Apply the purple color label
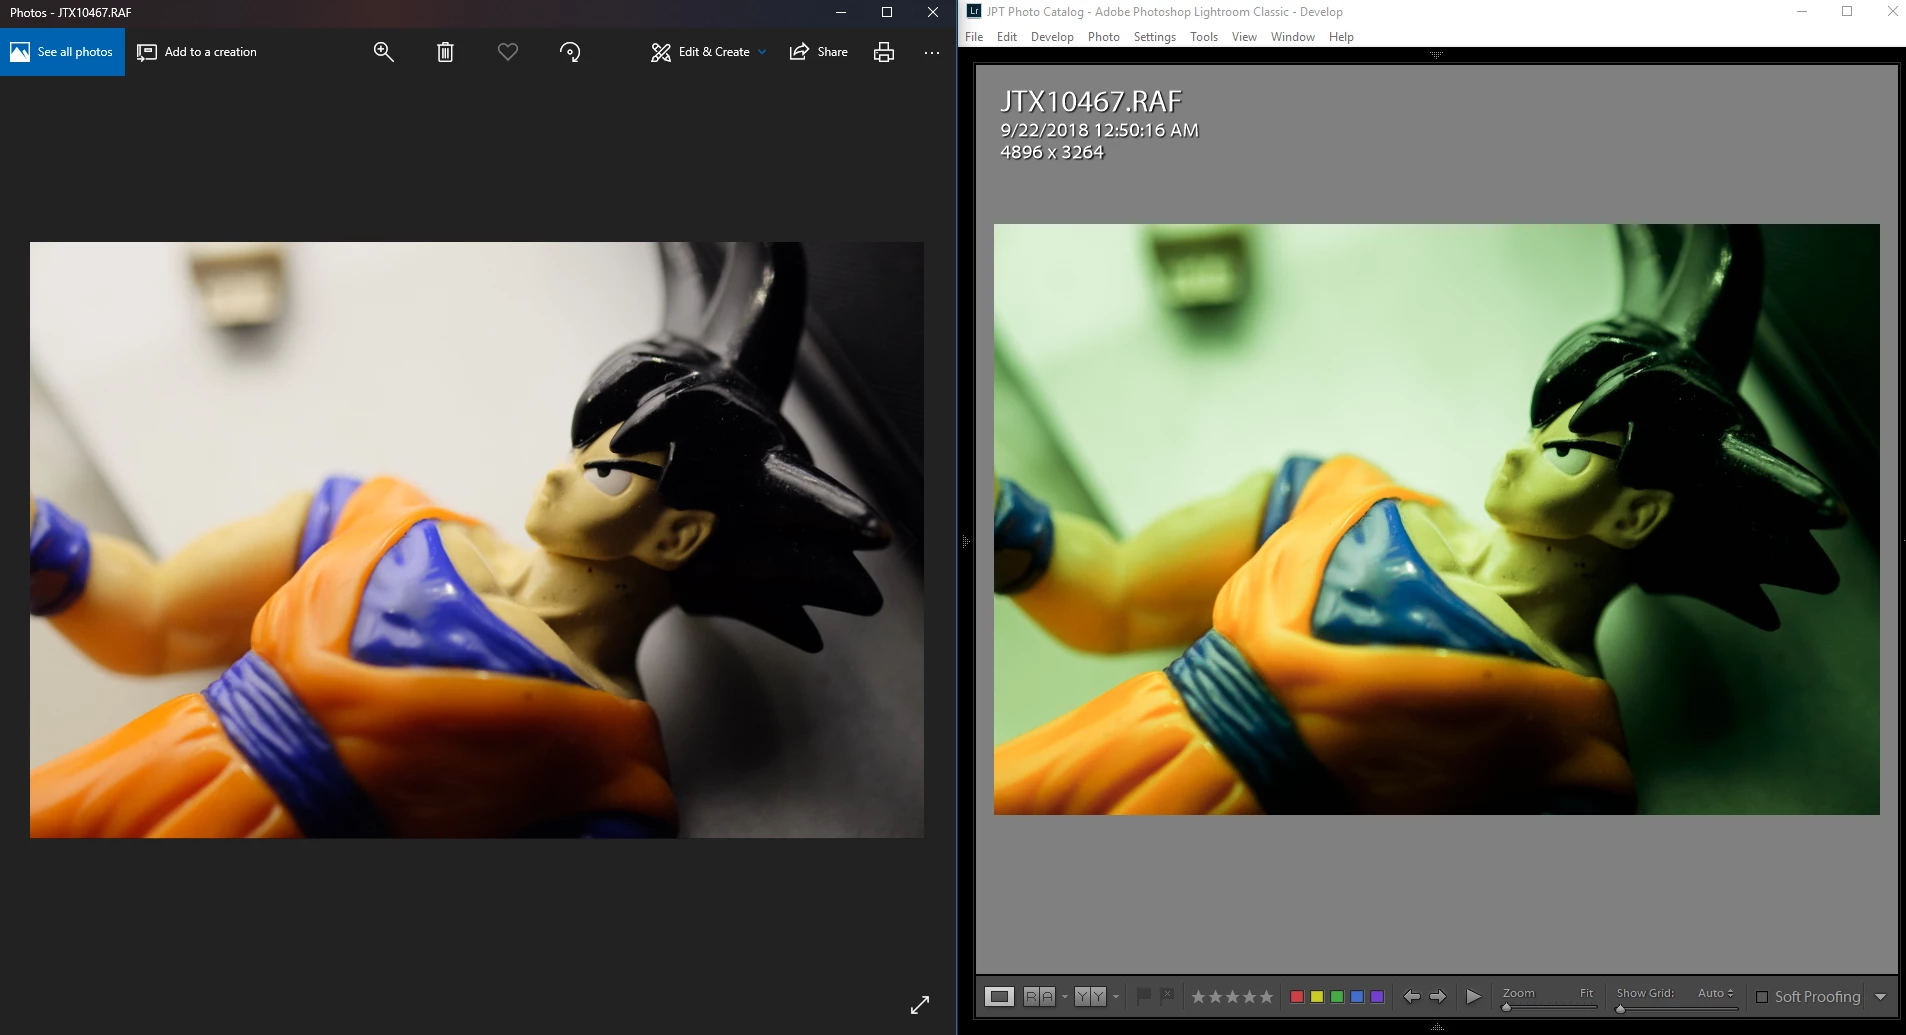 (x=1377, y=997)
